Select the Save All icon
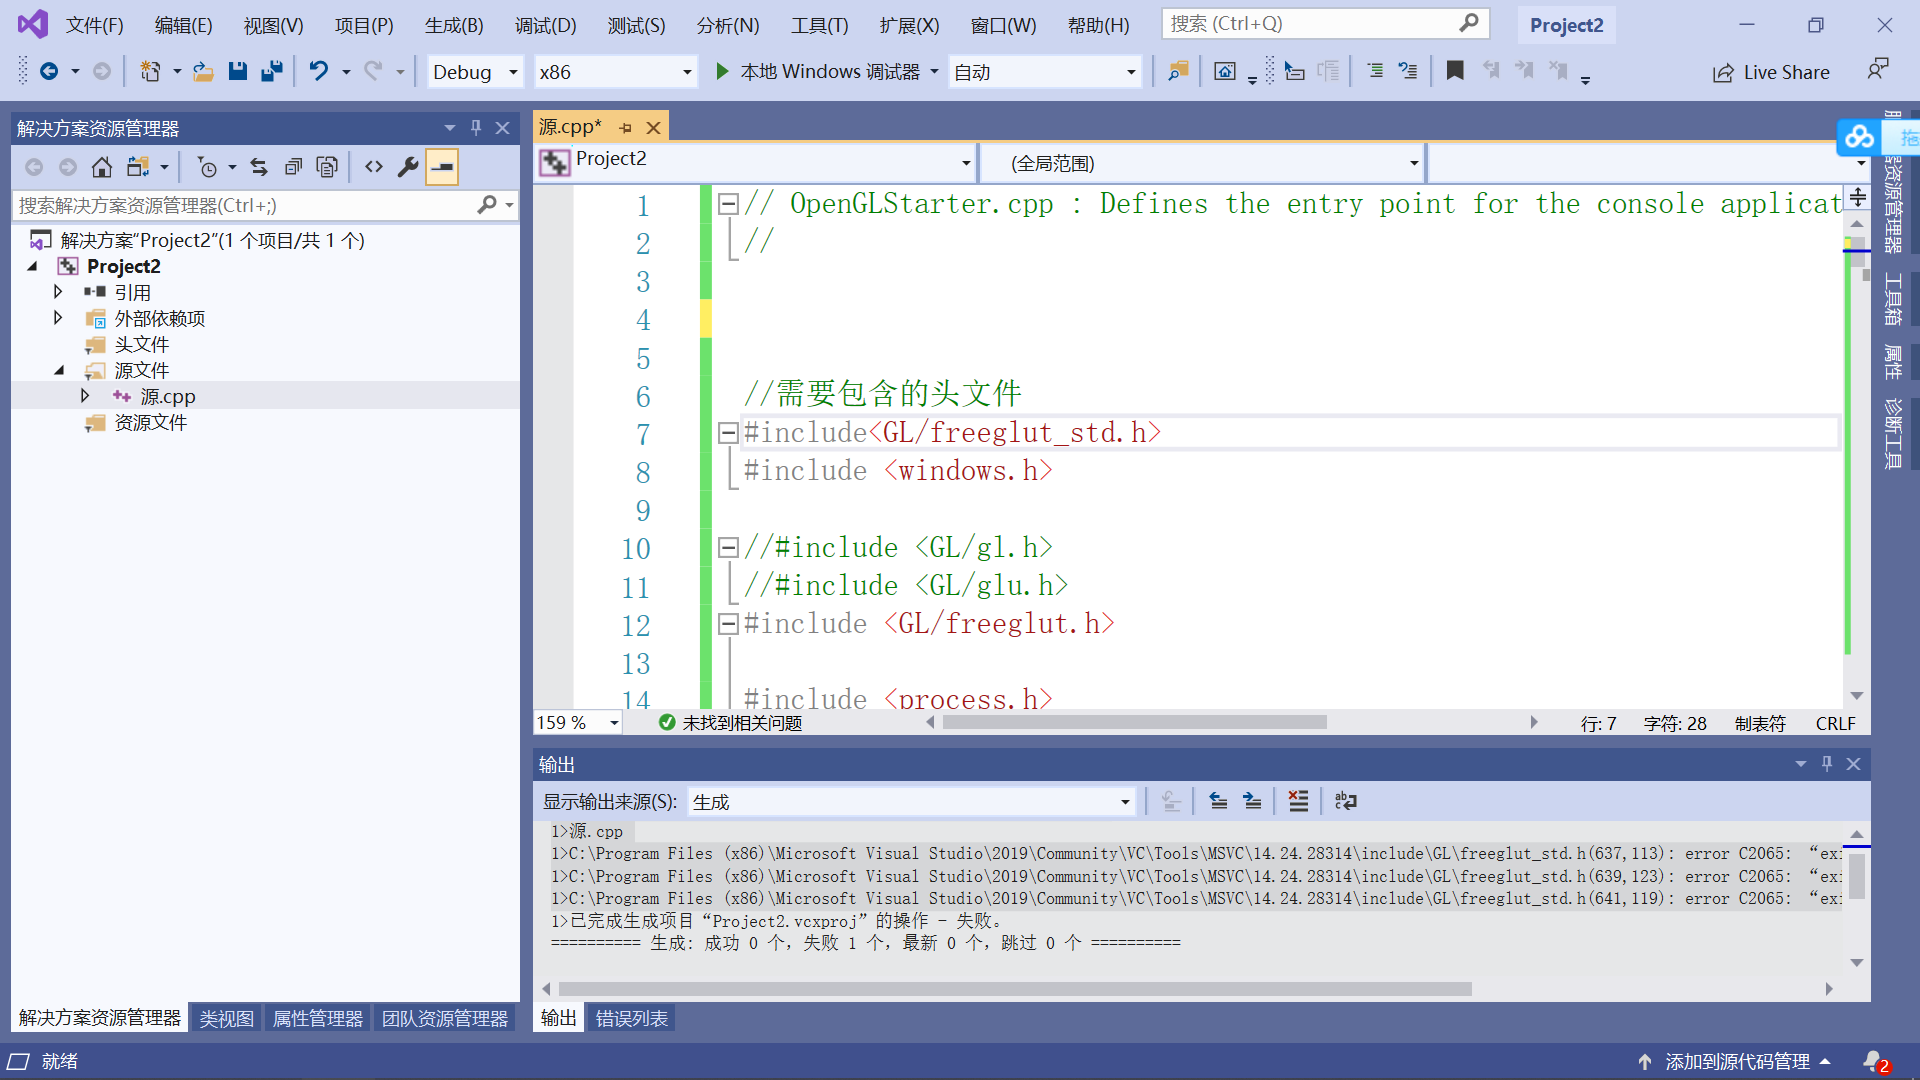Screen dimensions: 1920x1080 click(x=271, y=71)
